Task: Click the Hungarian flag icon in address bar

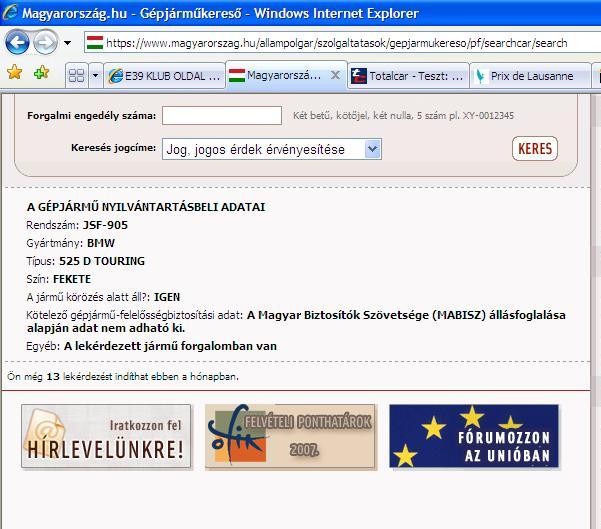Action: [x=95, y=43]
